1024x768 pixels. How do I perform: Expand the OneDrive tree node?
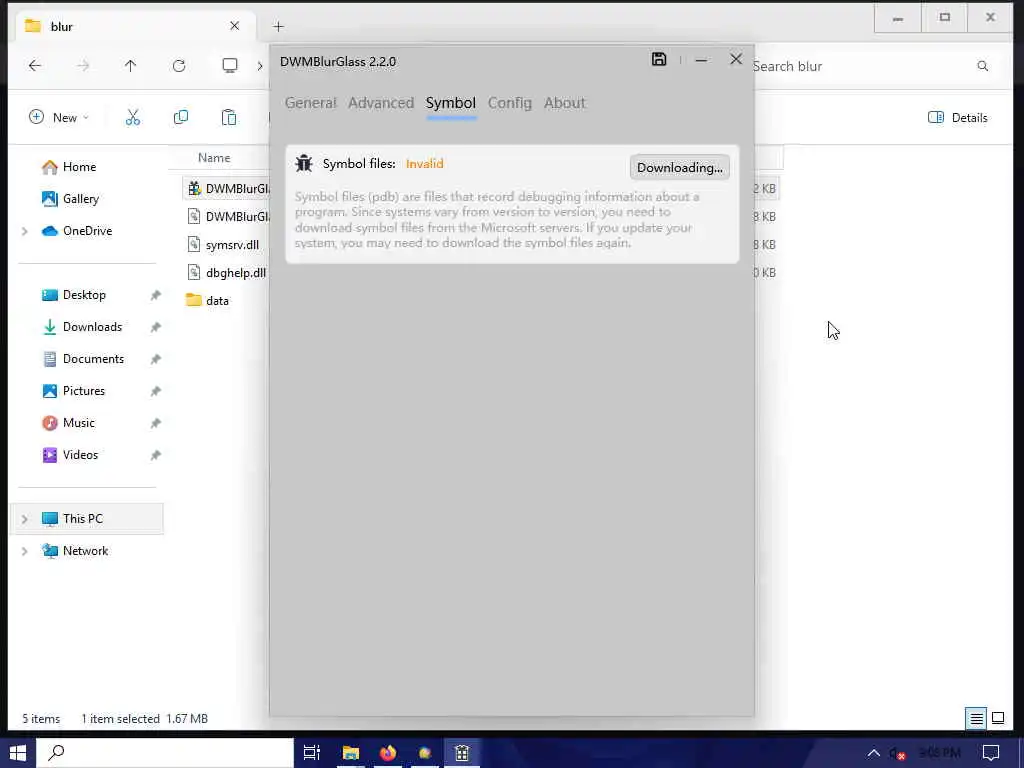click(25, 231)
